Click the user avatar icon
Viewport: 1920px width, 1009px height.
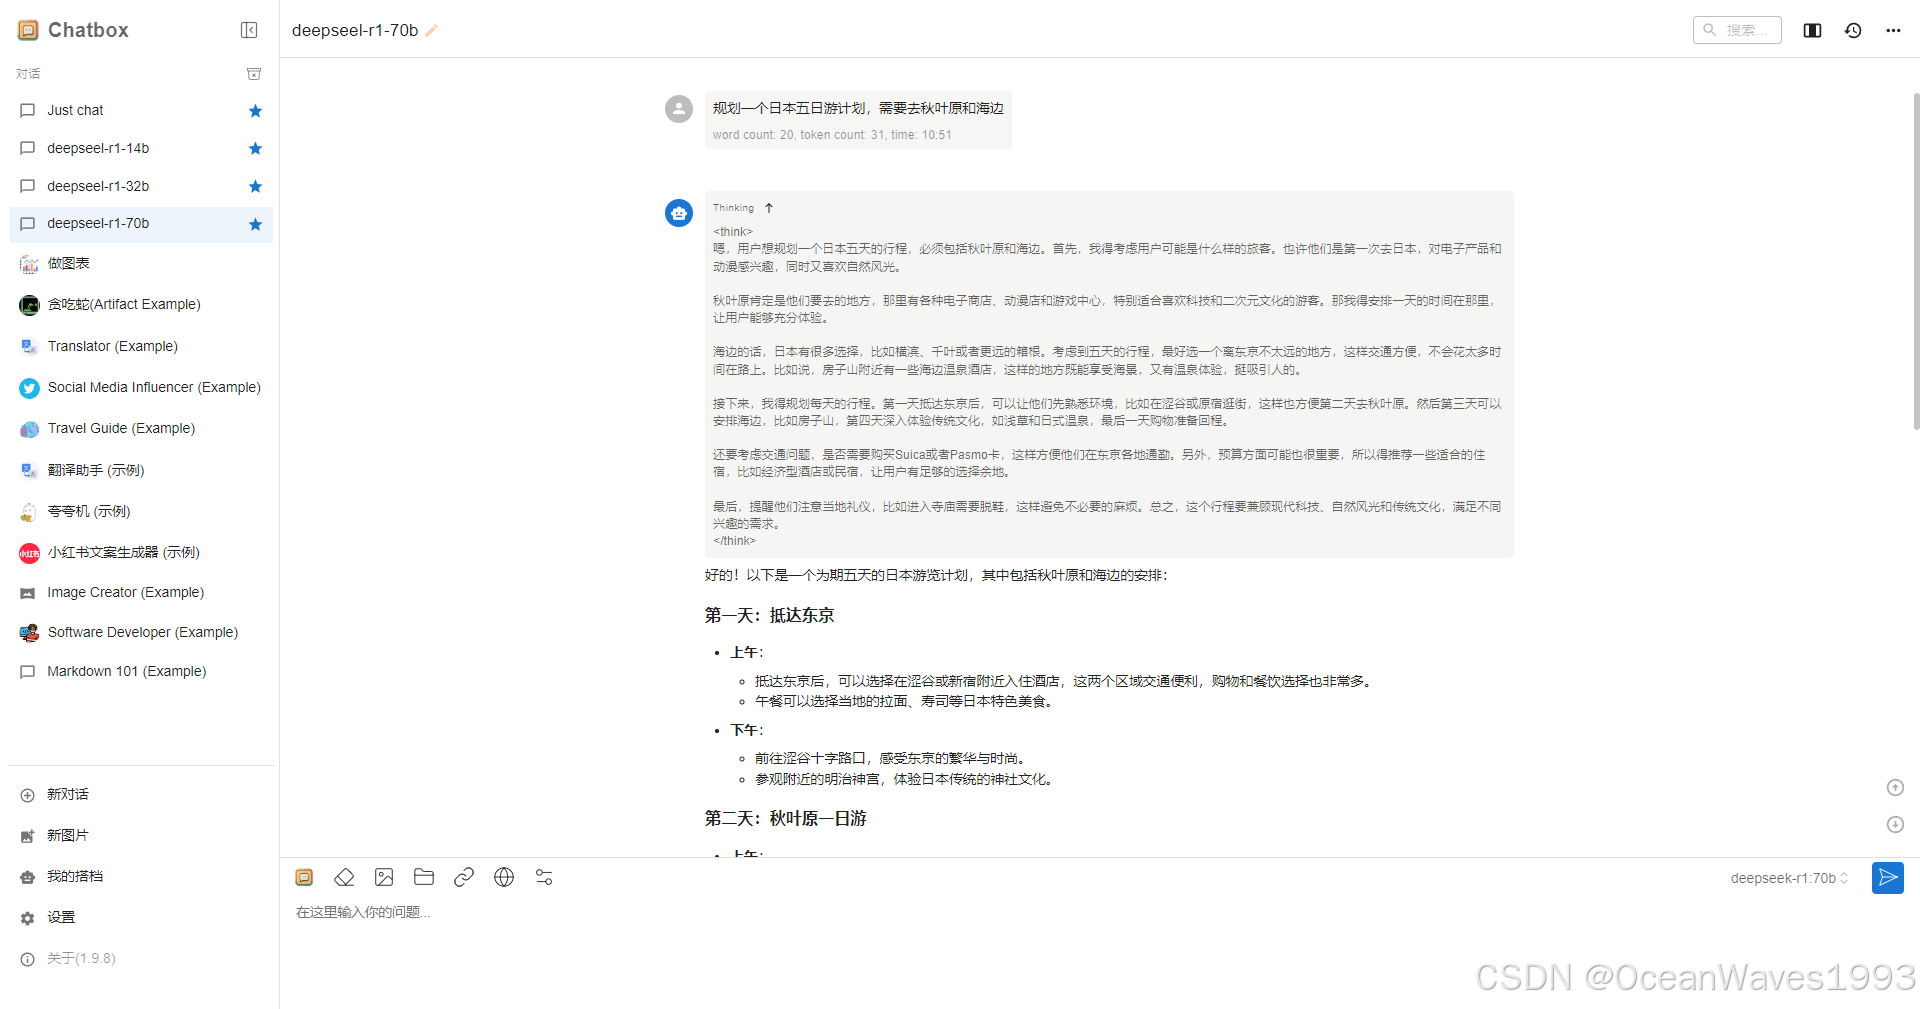click(x=679, y=109)
